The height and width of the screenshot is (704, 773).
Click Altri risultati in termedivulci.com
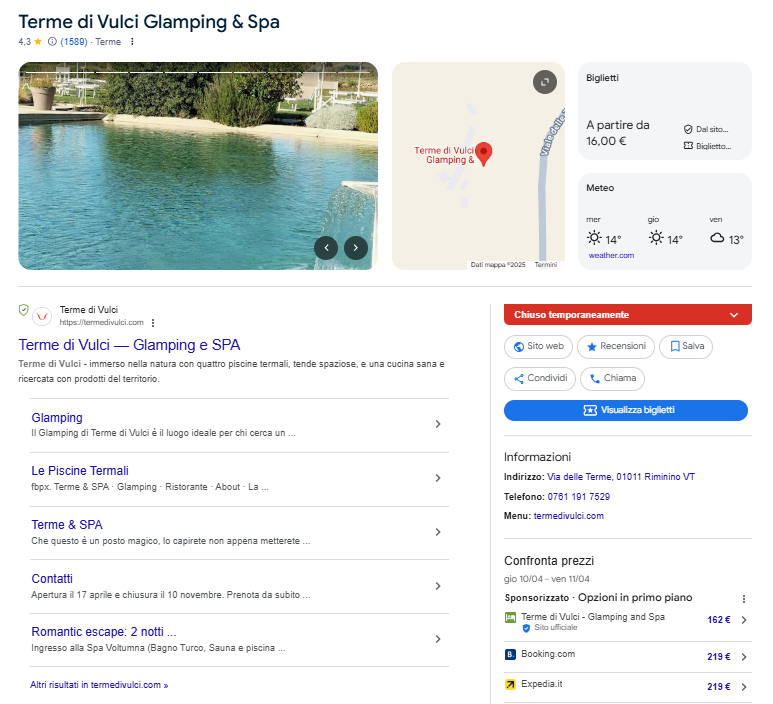tap(99, 685)
